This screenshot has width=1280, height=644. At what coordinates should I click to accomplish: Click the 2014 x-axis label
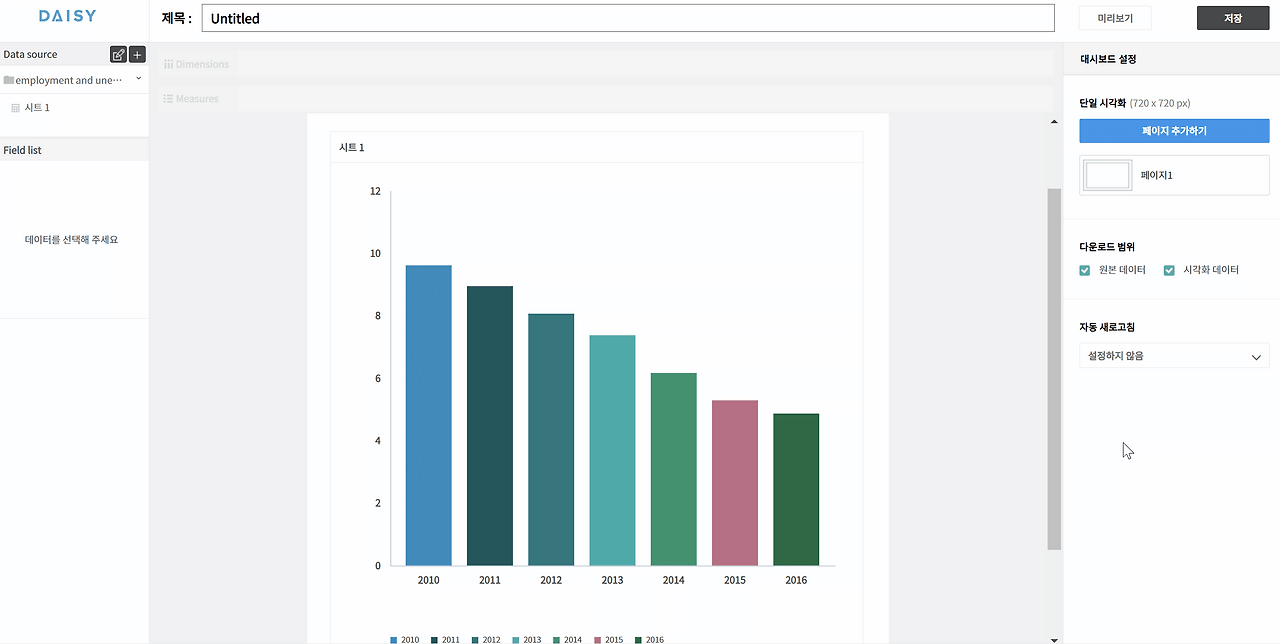[x=674, y=580]
